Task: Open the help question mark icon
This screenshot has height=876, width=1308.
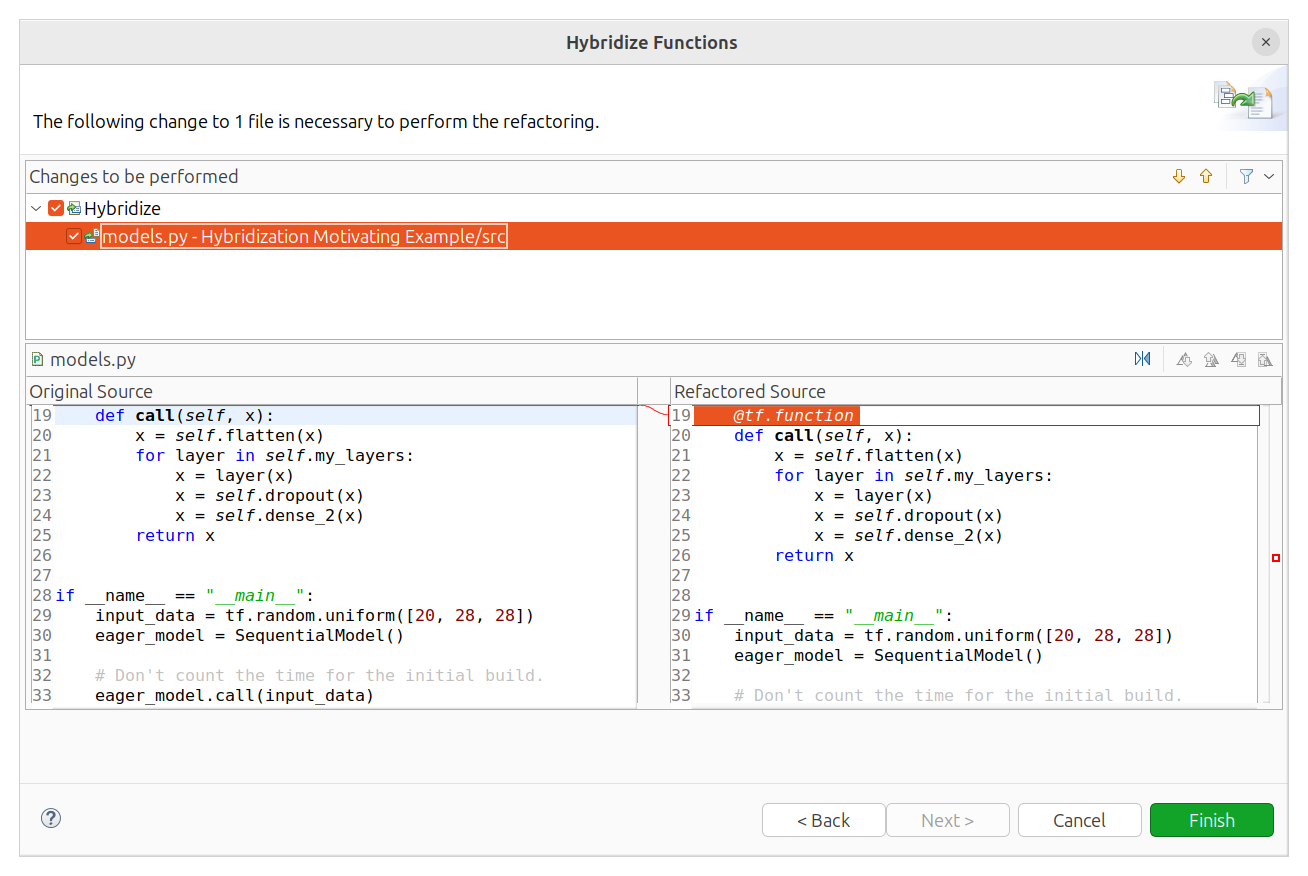Action: coord(51,818)
